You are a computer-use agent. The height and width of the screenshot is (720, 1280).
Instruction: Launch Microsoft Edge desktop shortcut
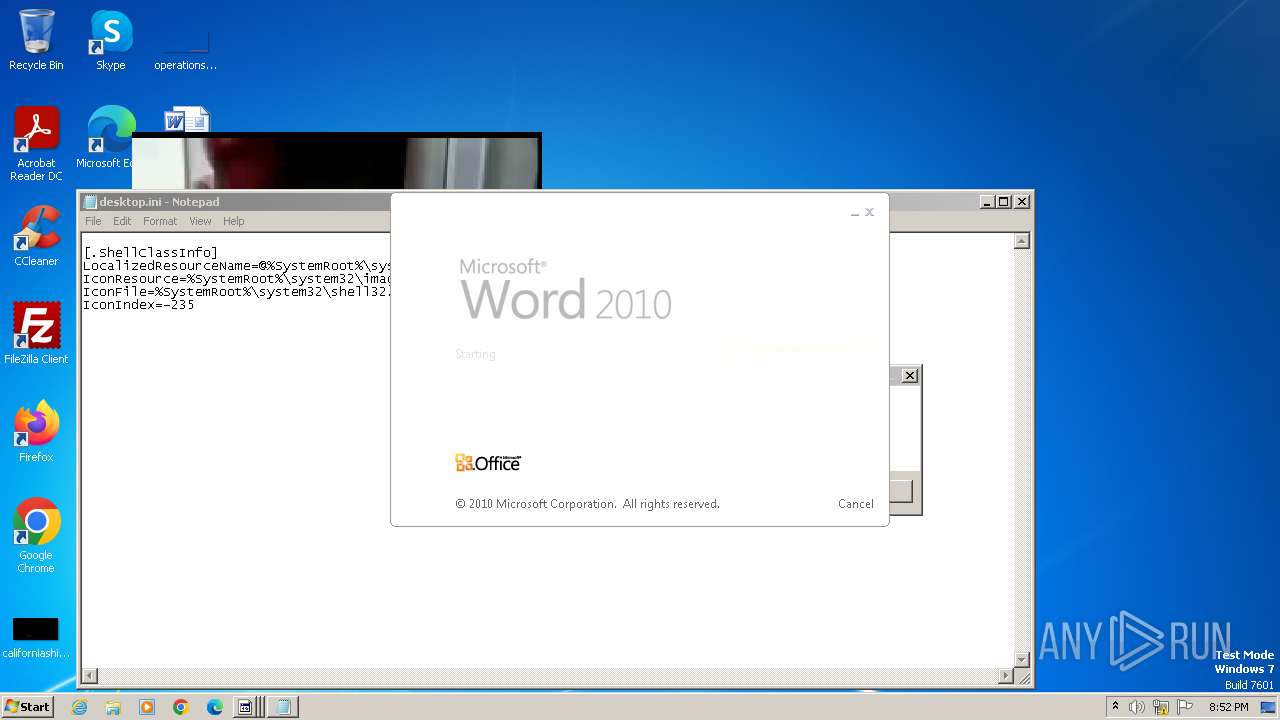click(x=108, y=138)
